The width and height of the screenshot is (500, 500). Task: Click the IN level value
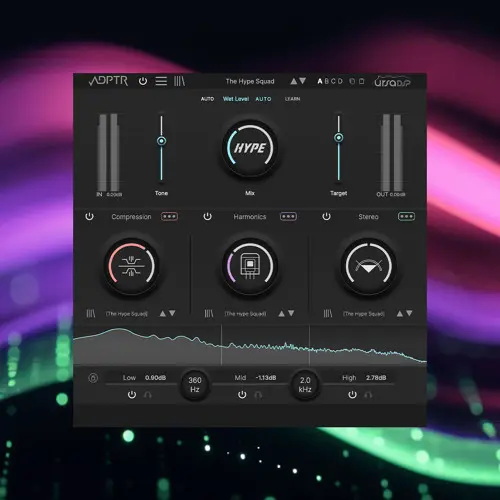pos(114,194)
